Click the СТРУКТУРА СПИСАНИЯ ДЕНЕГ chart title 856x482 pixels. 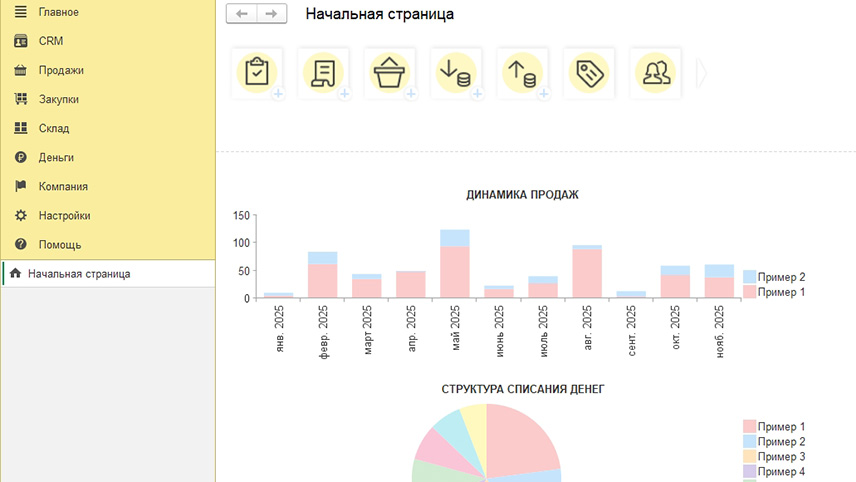(523, 389)
